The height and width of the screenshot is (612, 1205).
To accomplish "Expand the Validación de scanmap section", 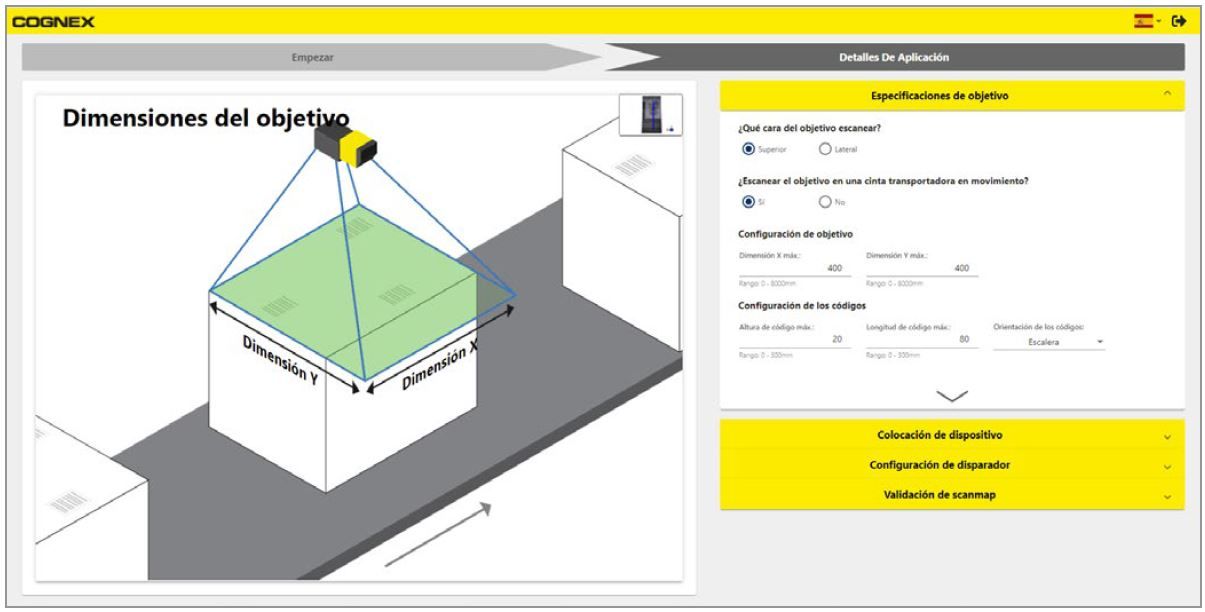I will click(951, 495).
